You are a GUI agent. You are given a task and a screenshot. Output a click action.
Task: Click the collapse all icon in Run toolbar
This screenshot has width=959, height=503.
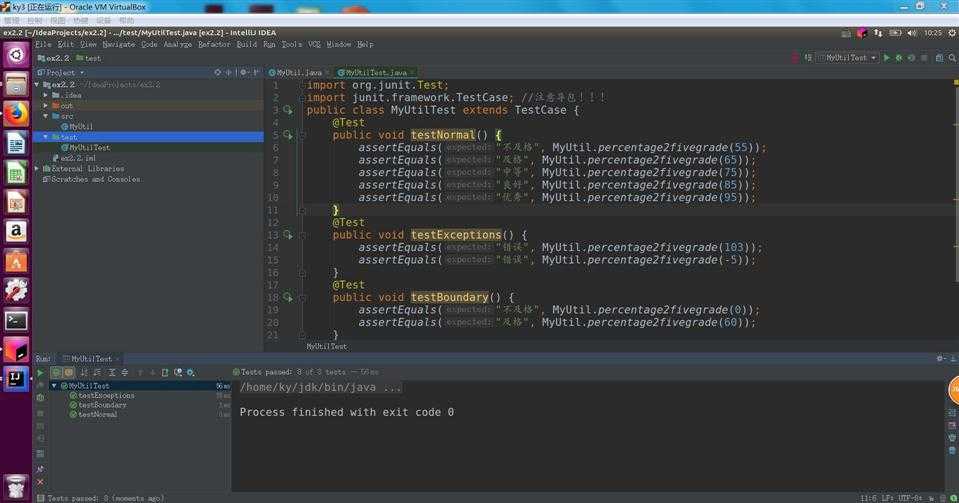(x=125, y=372)
